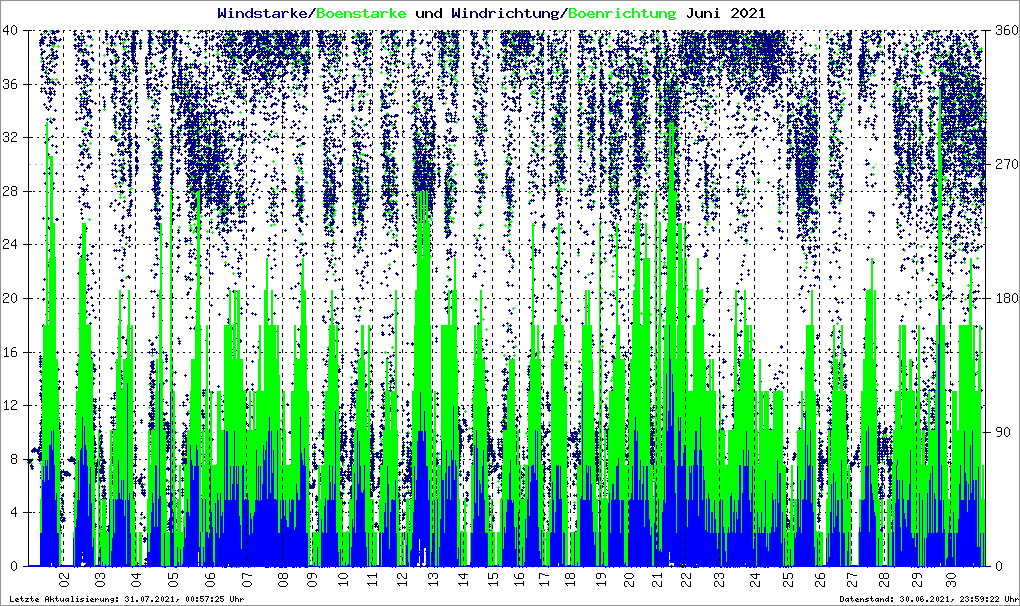Click the 90 label on direction axis
Viewport: 1020px width, 606px height.
[x=1004, y=432]
